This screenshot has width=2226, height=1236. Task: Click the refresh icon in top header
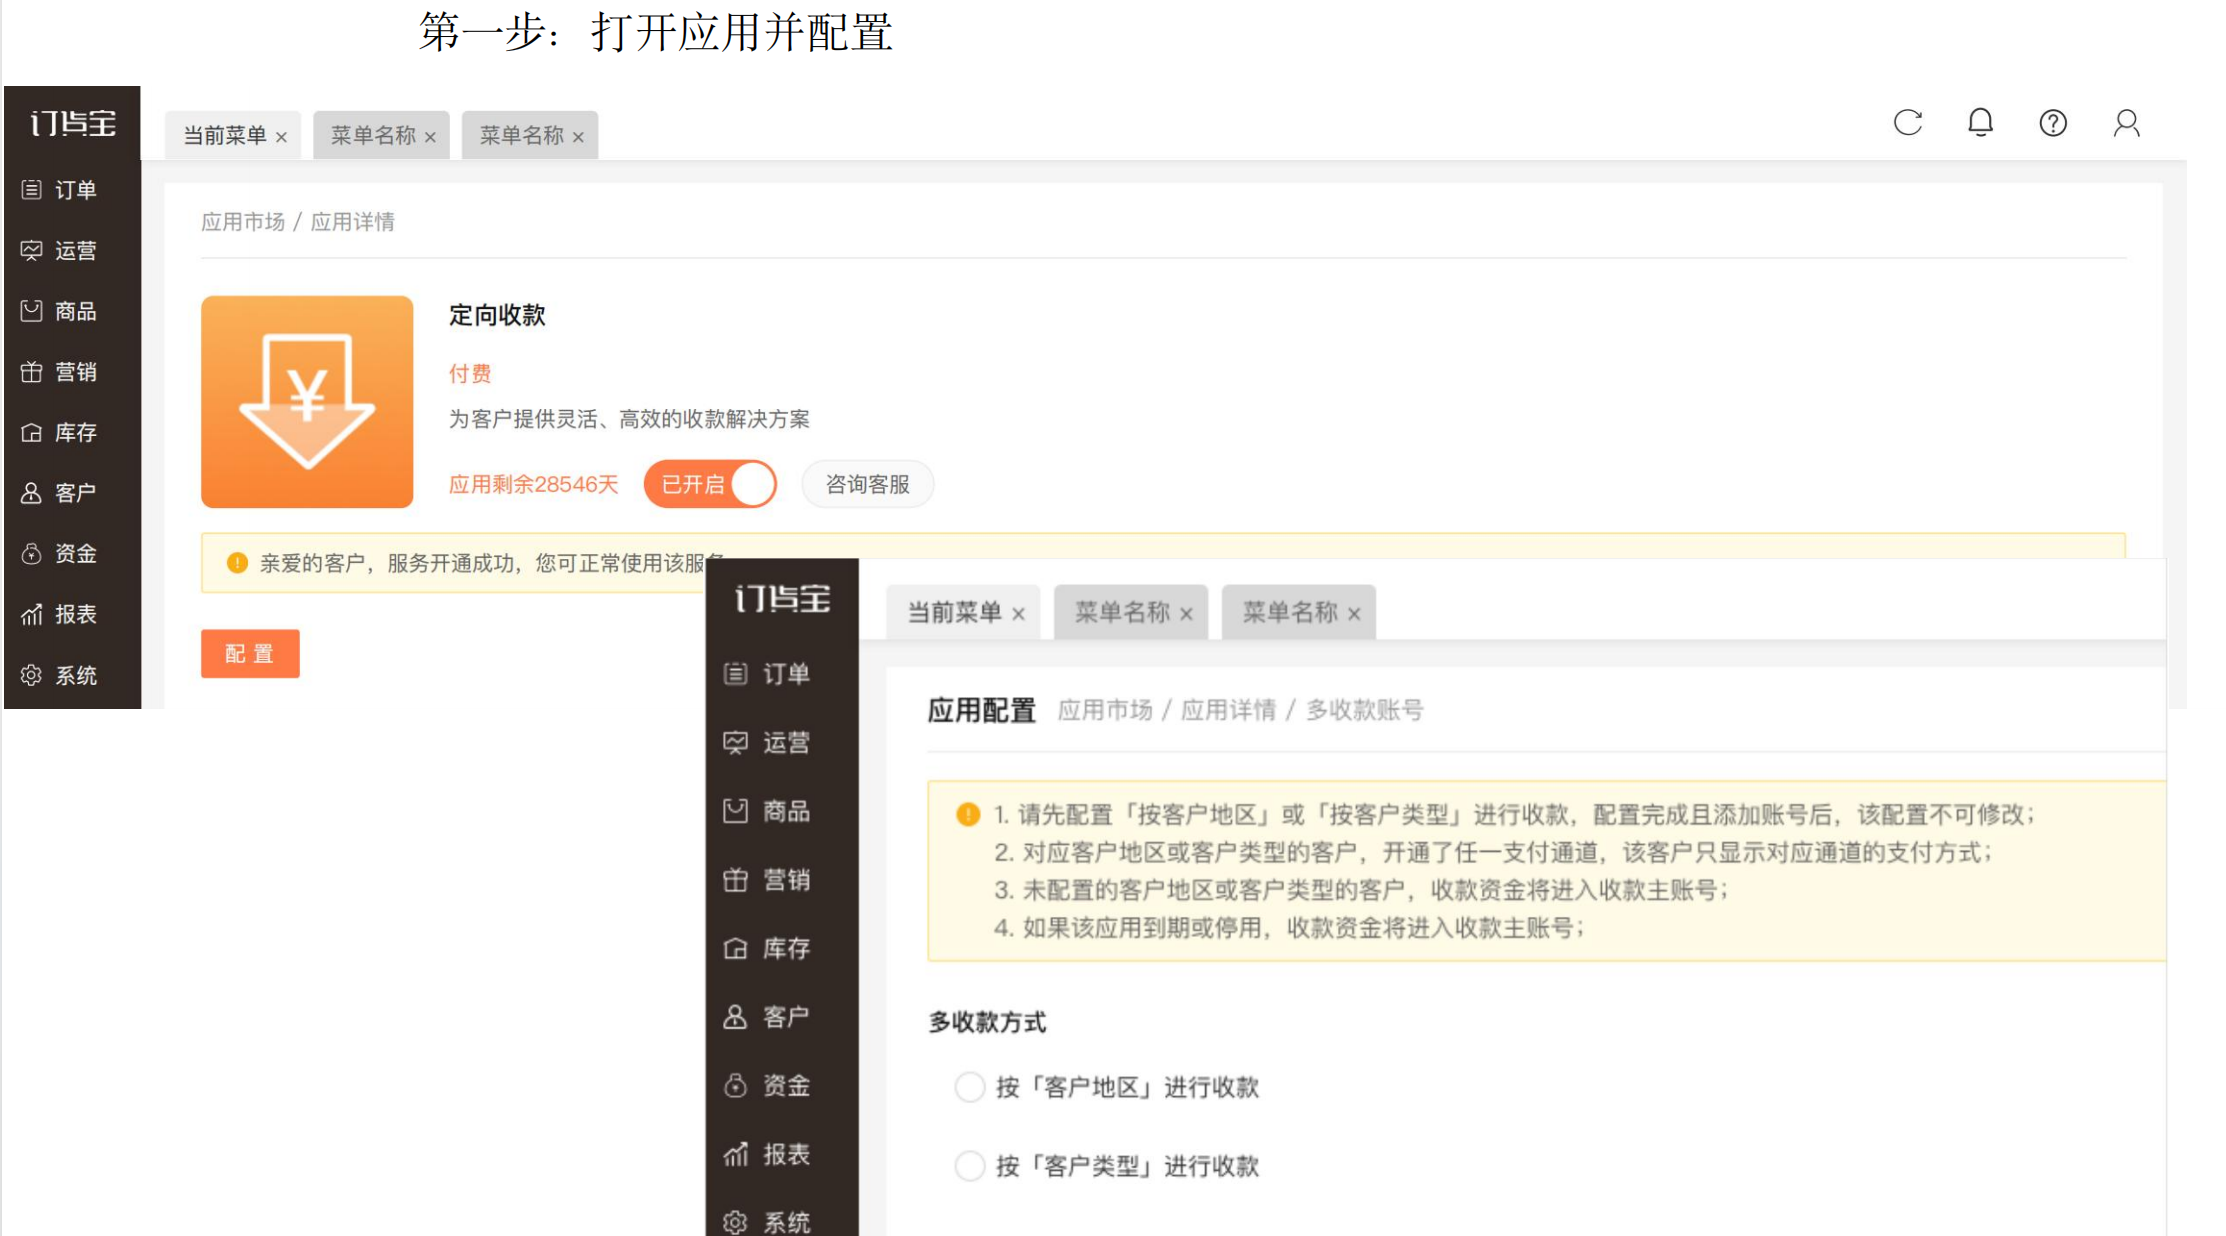[1907, 123]
